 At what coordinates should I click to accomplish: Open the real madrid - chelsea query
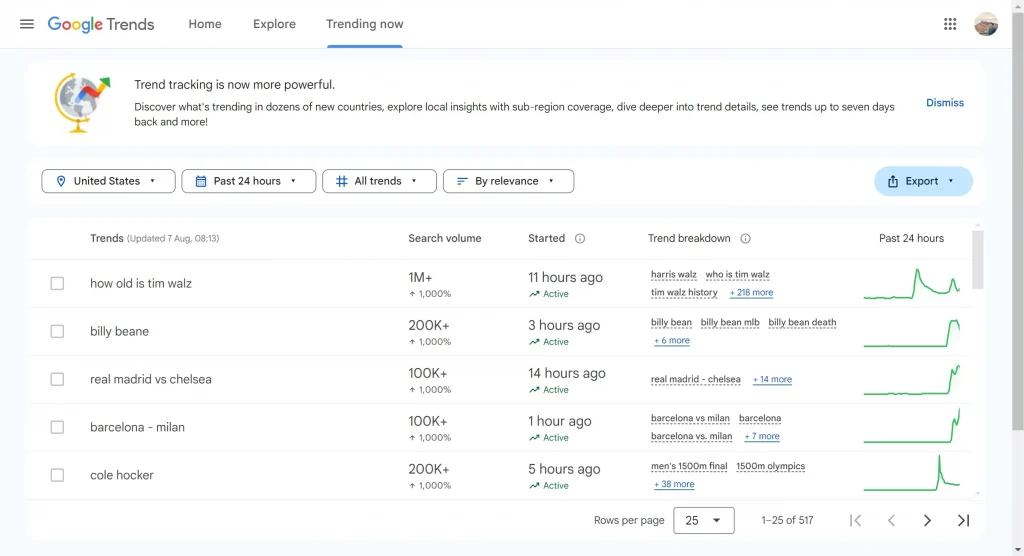pos(696,380)
